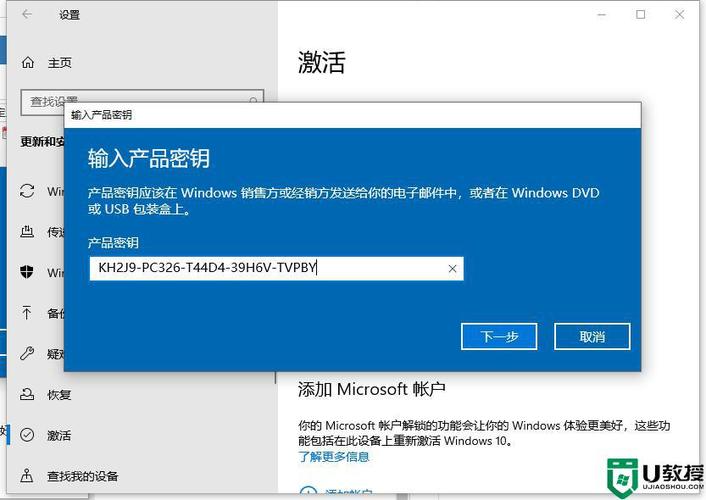The width and height of the screenshot is (706, 500).
Task: Go back with the Settings back arrow
Action: click(27, 14)
